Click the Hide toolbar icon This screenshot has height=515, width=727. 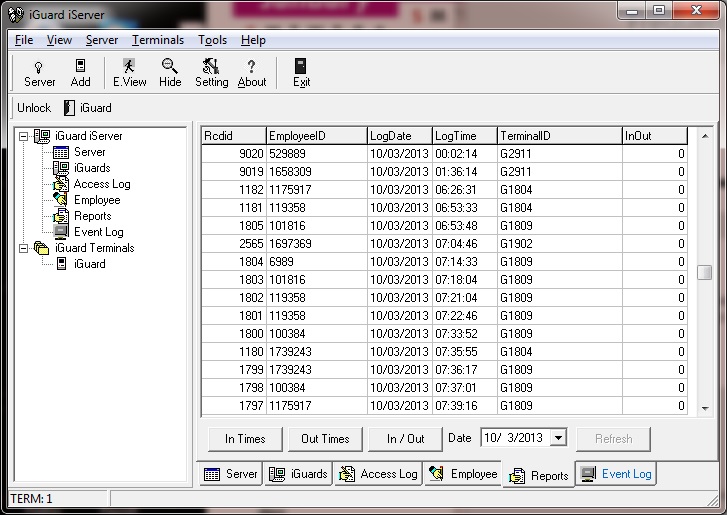169,66
